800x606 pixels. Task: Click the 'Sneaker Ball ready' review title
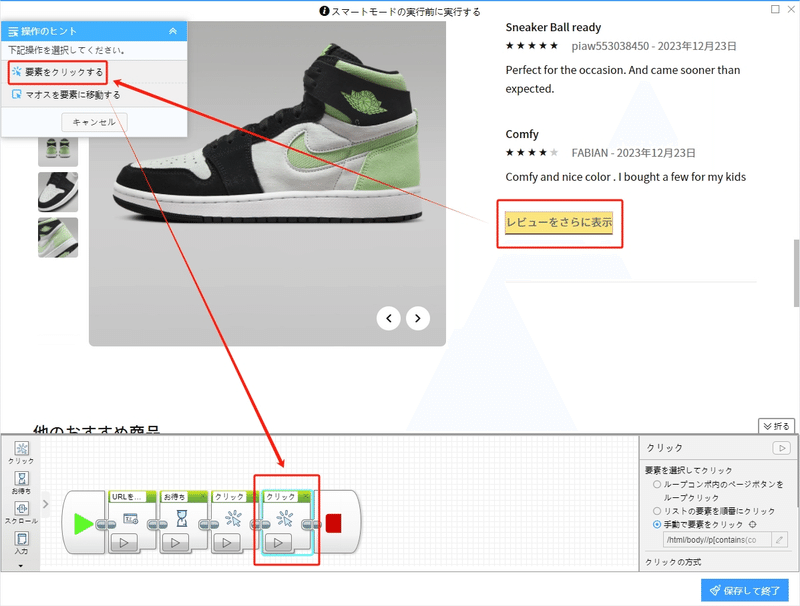point(553,28)
